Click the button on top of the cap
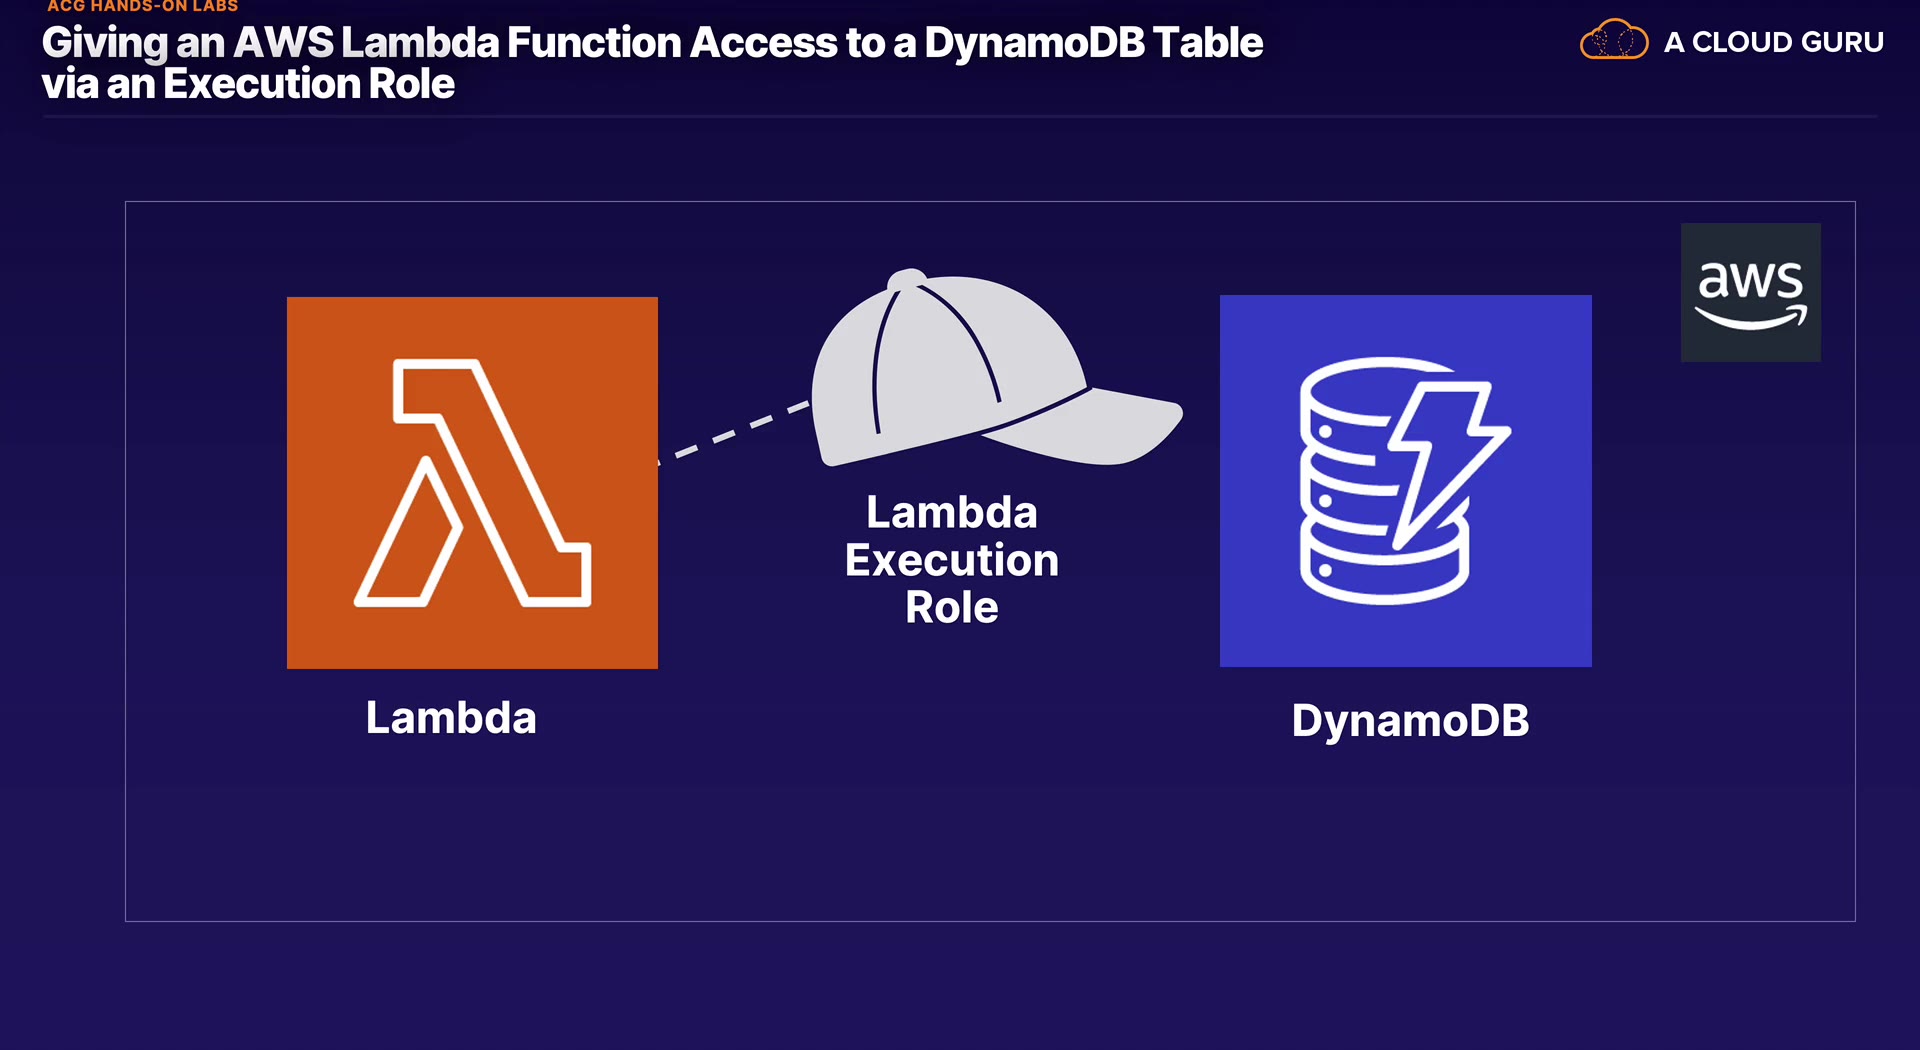The height and width of the screenshot is (1050, 1920). pos(907,277)
